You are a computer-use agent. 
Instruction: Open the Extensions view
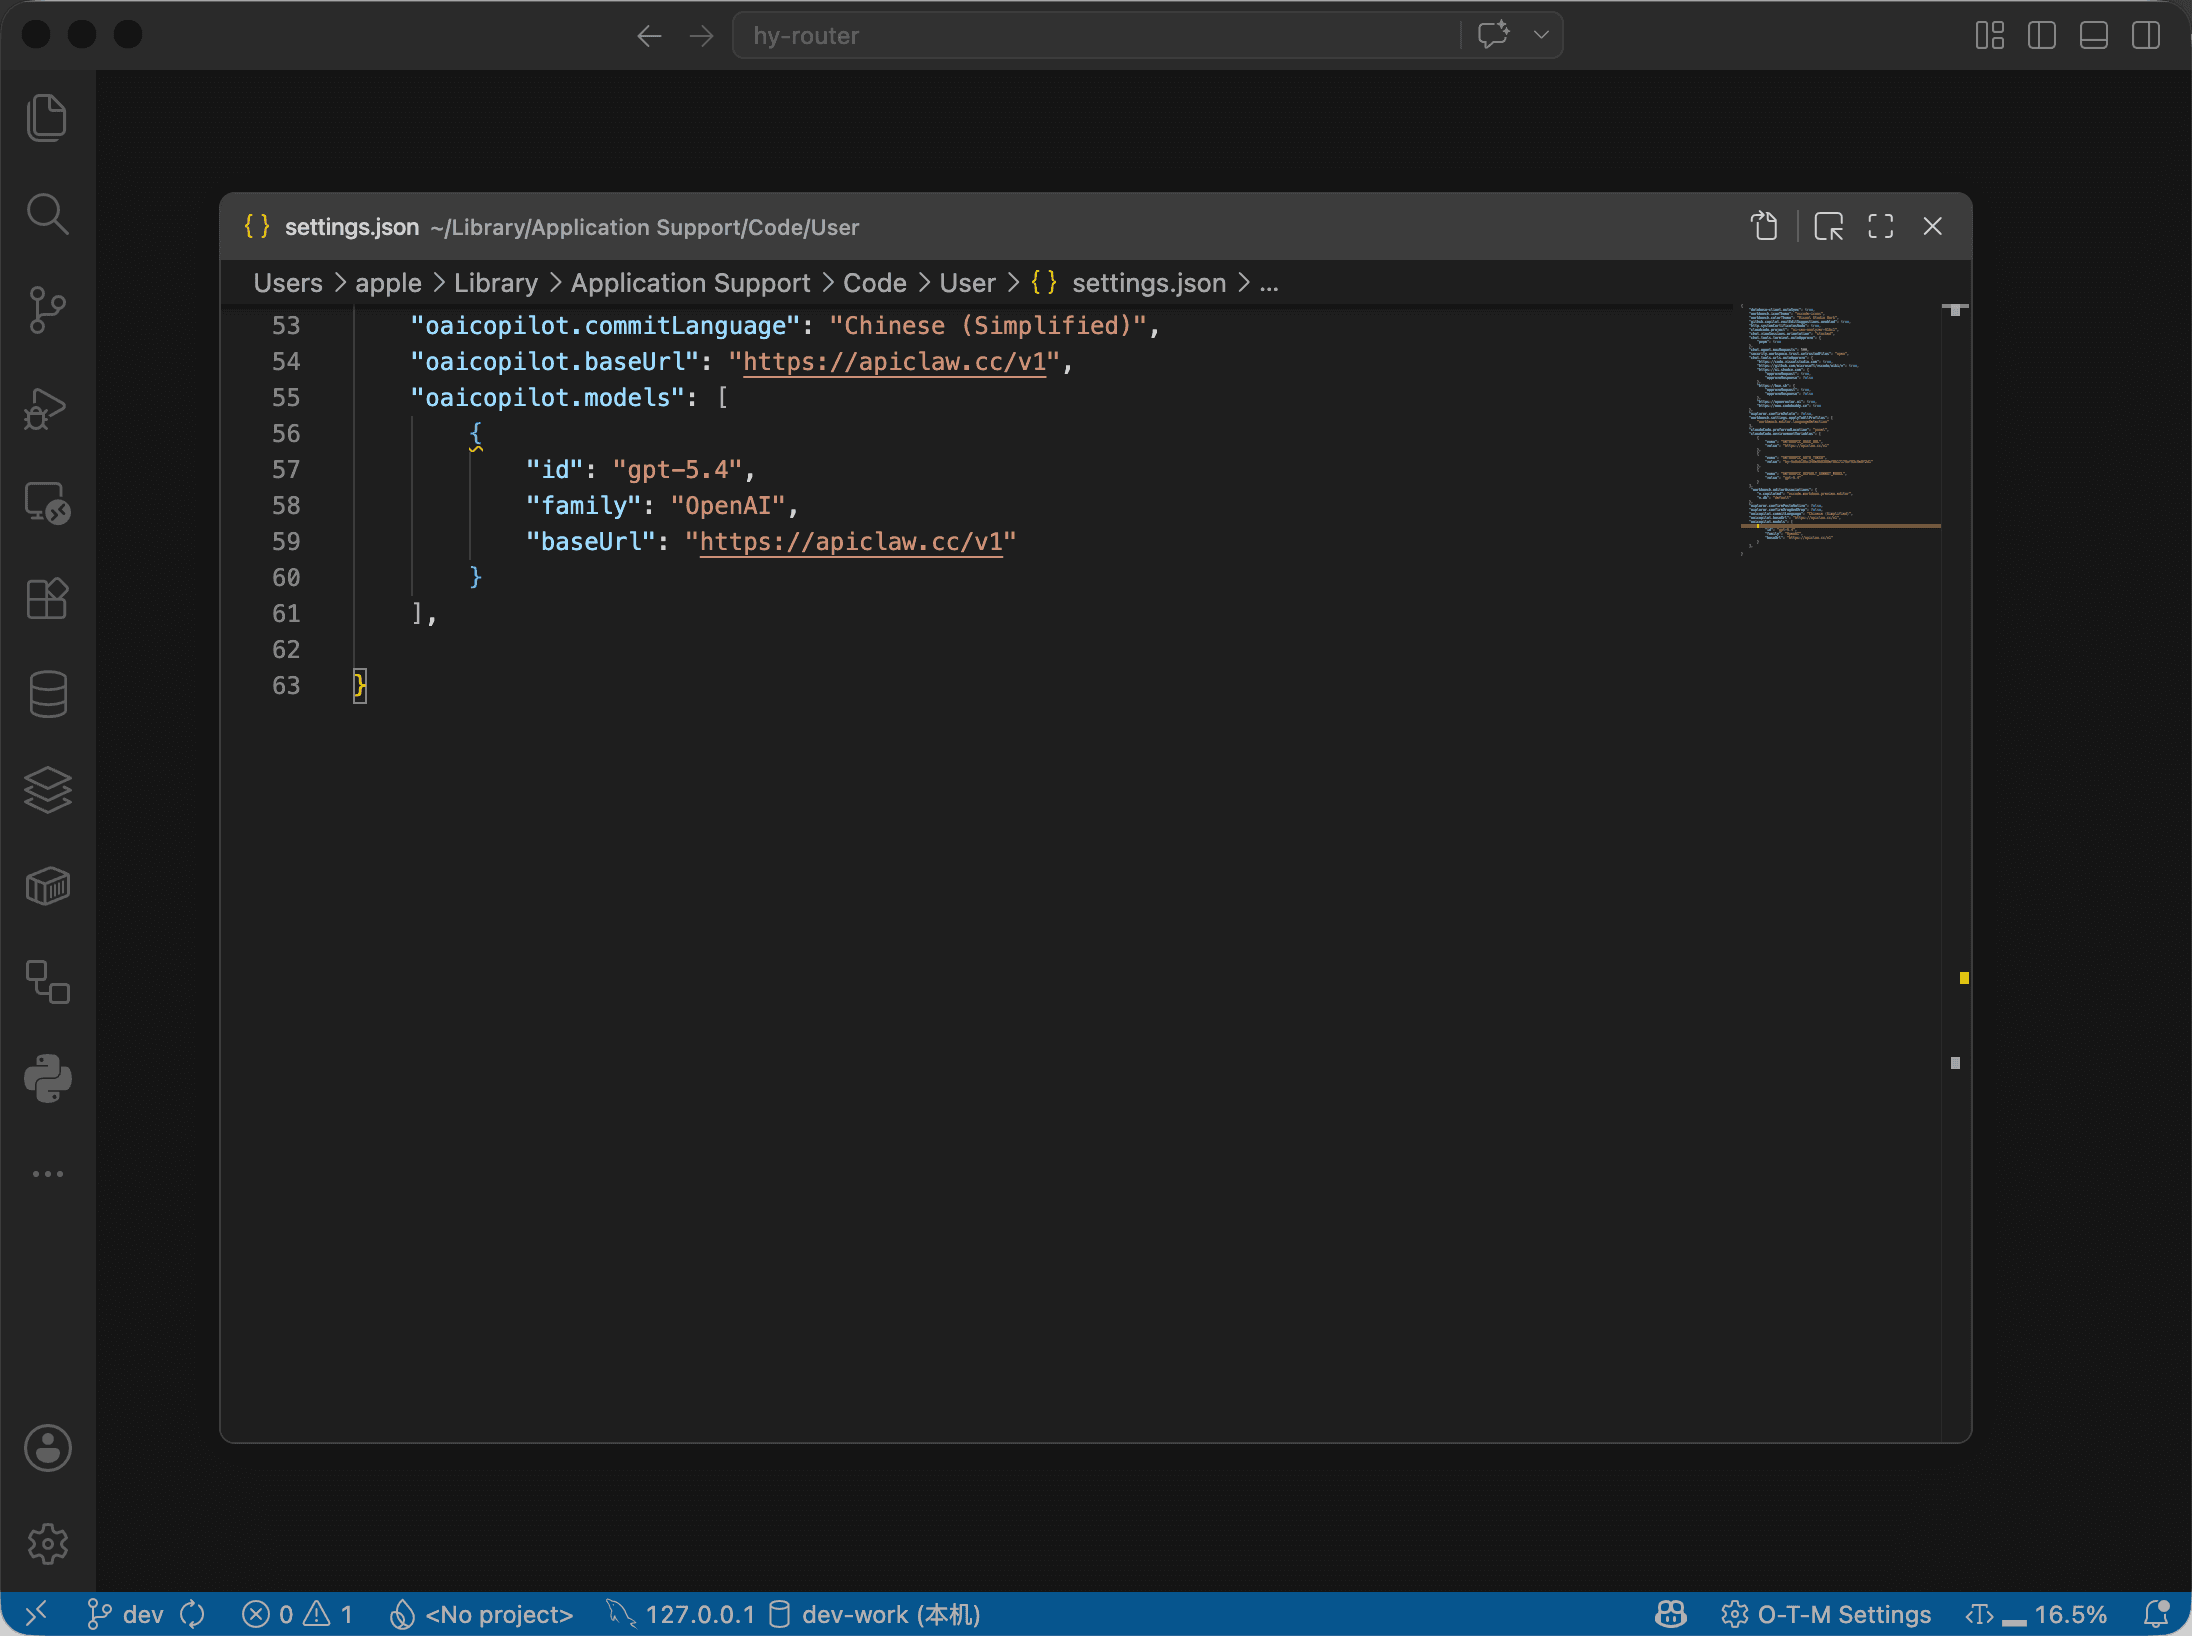(x=47, y=599)
